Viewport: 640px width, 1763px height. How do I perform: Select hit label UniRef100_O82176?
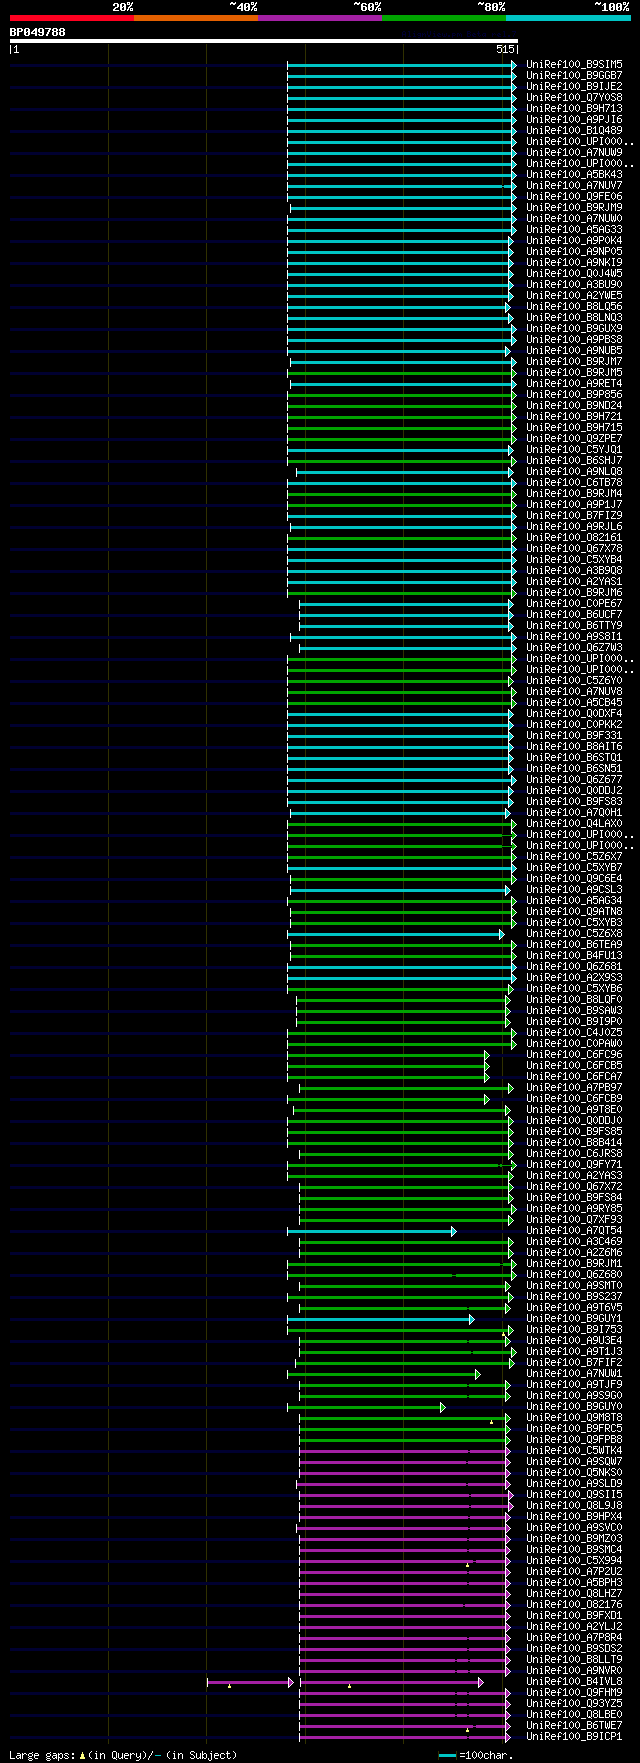click(574, 1604)
